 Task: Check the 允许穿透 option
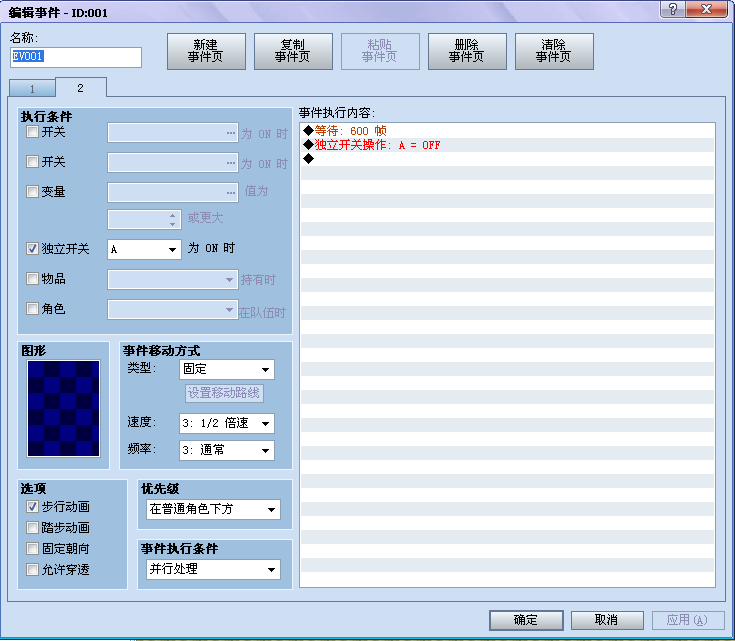[32, 570]
